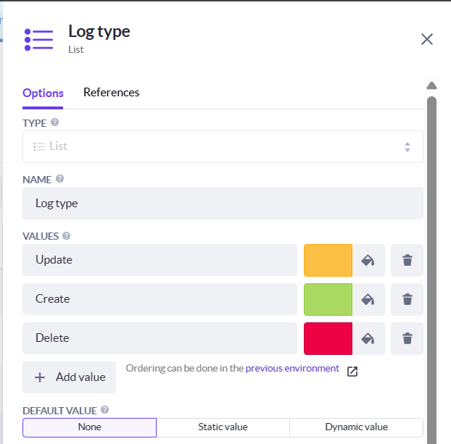Viewport: 451px width, 444px height.
Task: Switch to the References tab
Action: 111,92
